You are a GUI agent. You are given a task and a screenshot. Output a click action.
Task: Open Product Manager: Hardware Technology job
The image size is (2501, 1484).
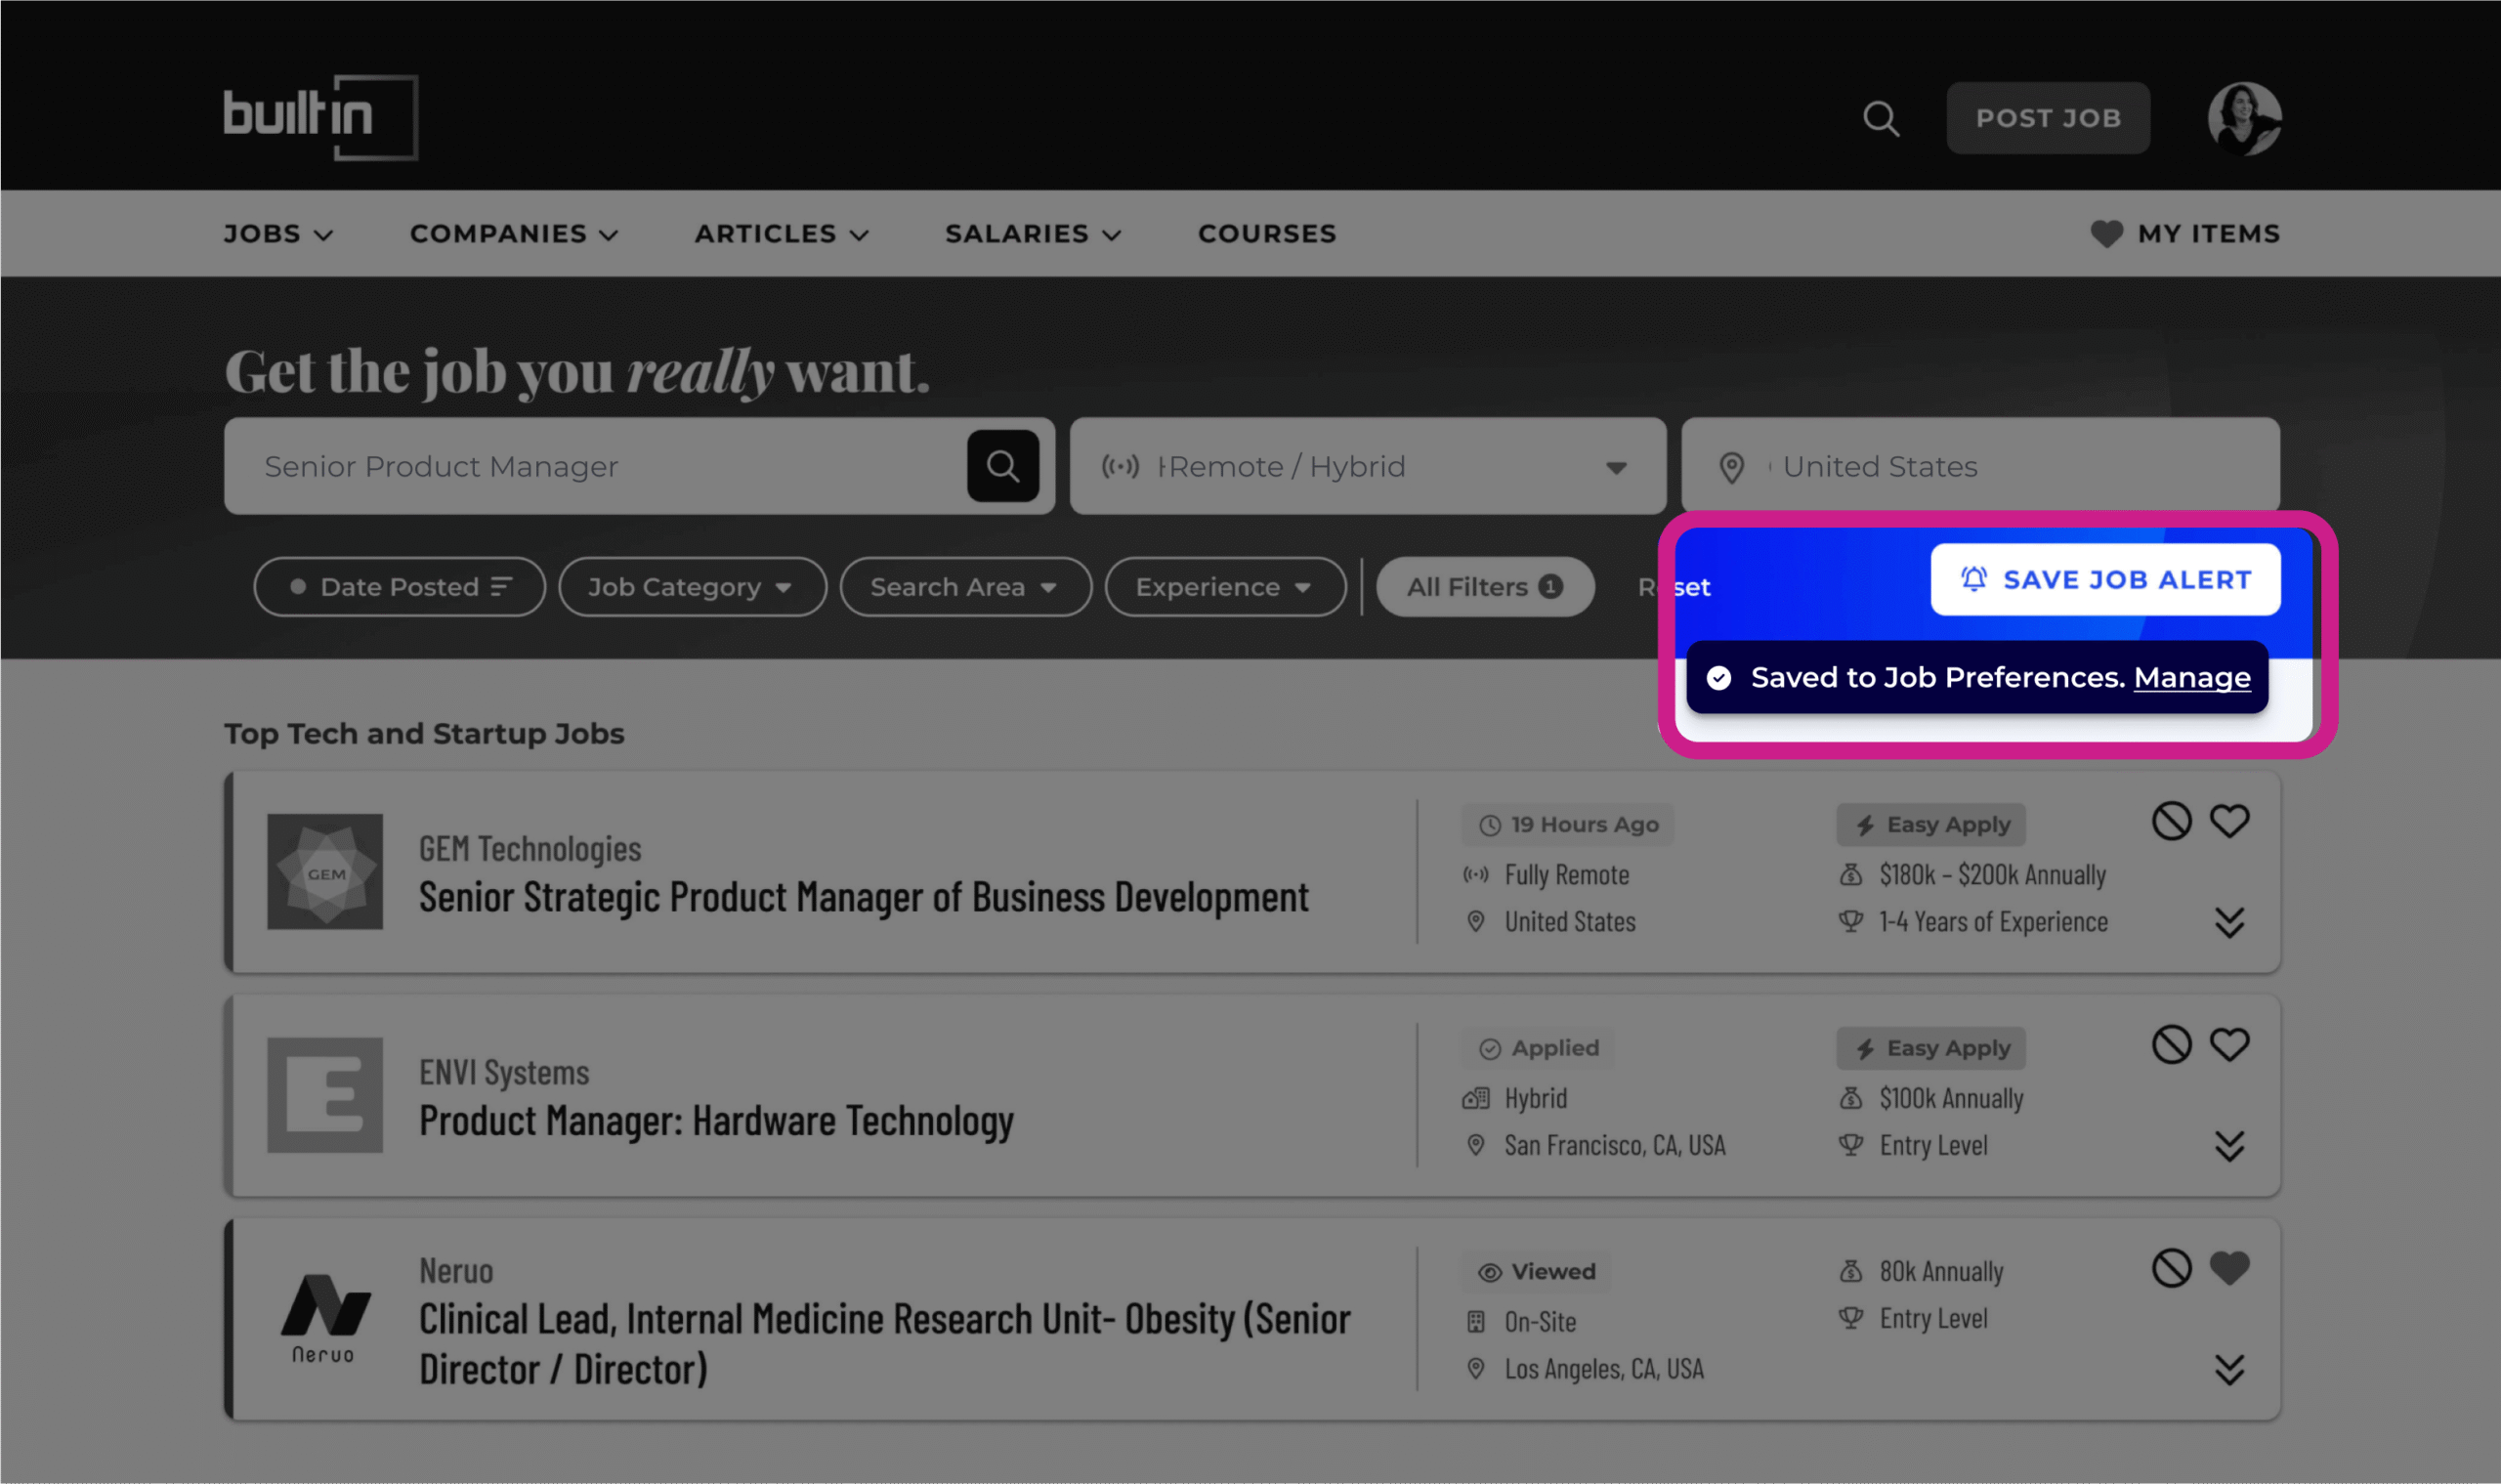point(716,1121)
